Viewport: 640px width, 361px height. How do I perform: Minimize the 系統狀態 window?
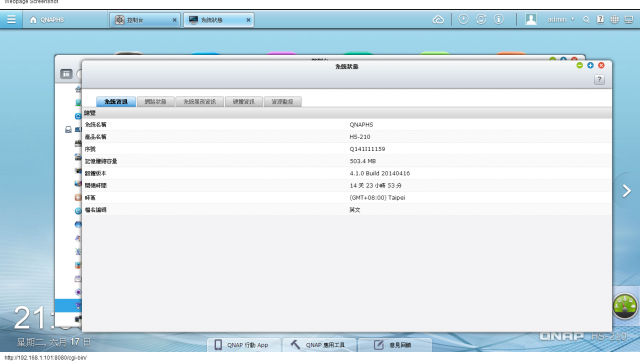coord(580,65)
